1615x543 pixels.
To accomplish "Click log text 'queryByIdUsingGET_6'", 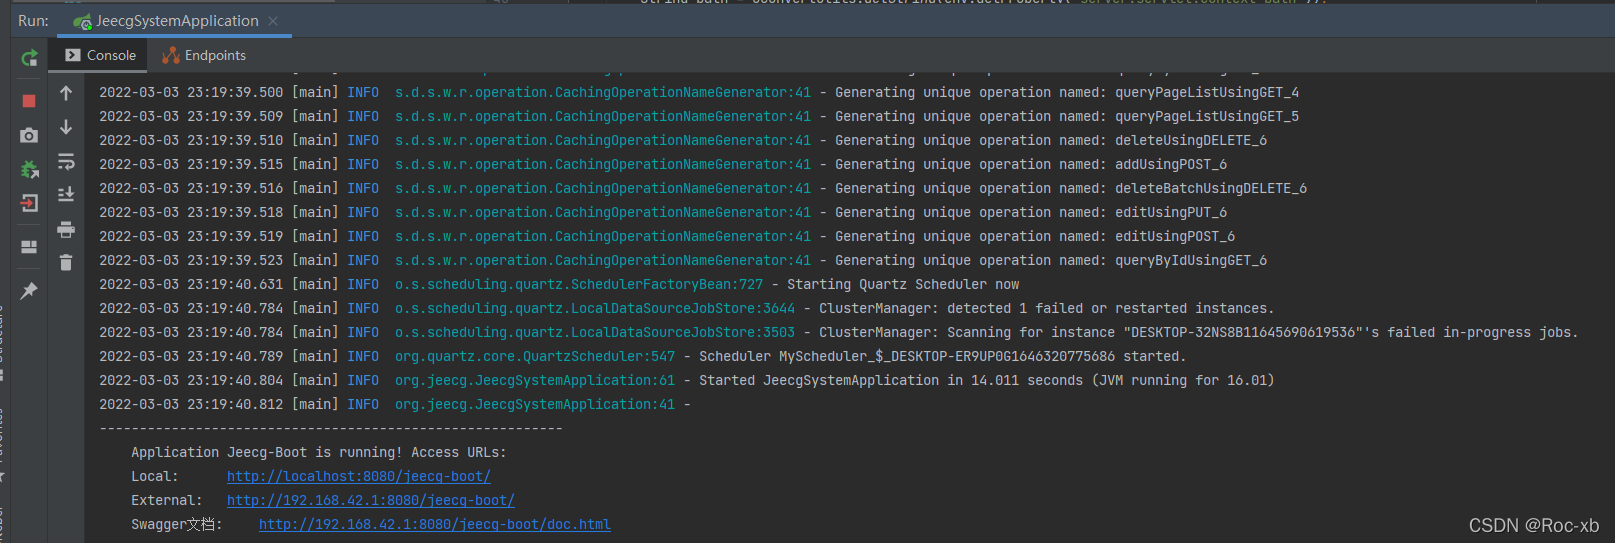I will click(x=1191, y=260).
